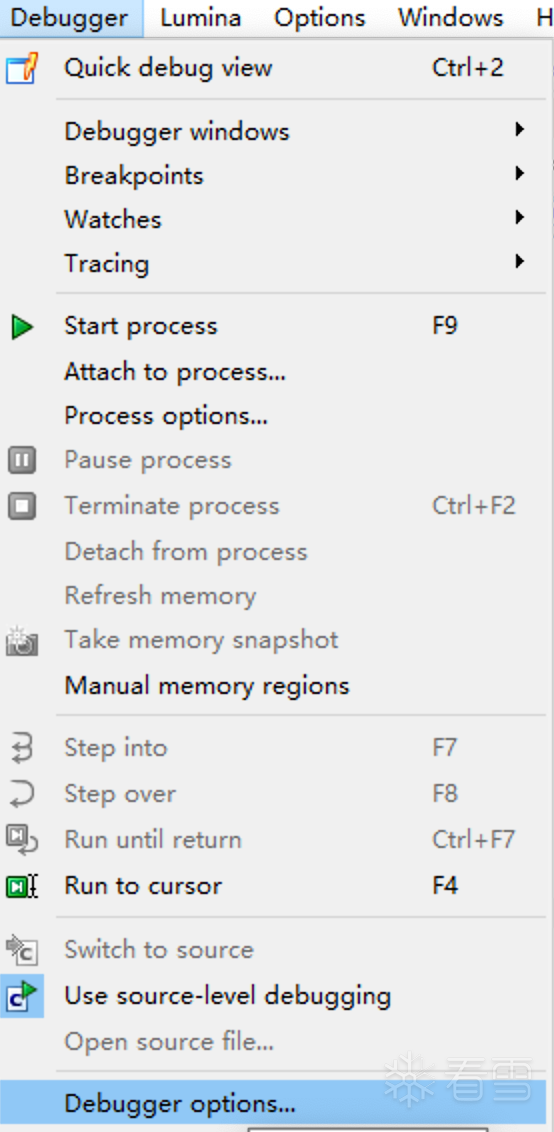This screenshot has height=1132, width=554.
Task: Click the Terminate process stop icon
Action: click(x=22, y=506)
